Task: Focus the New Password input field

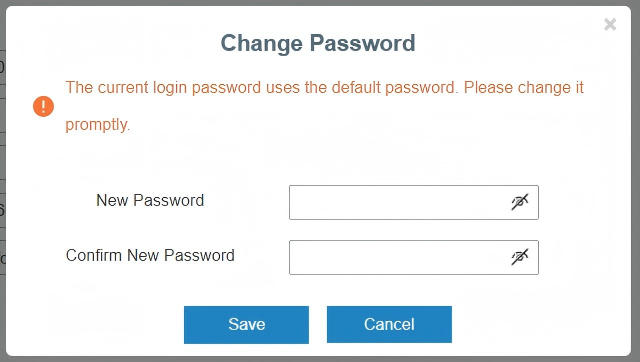Action: [x=413, y=202]
